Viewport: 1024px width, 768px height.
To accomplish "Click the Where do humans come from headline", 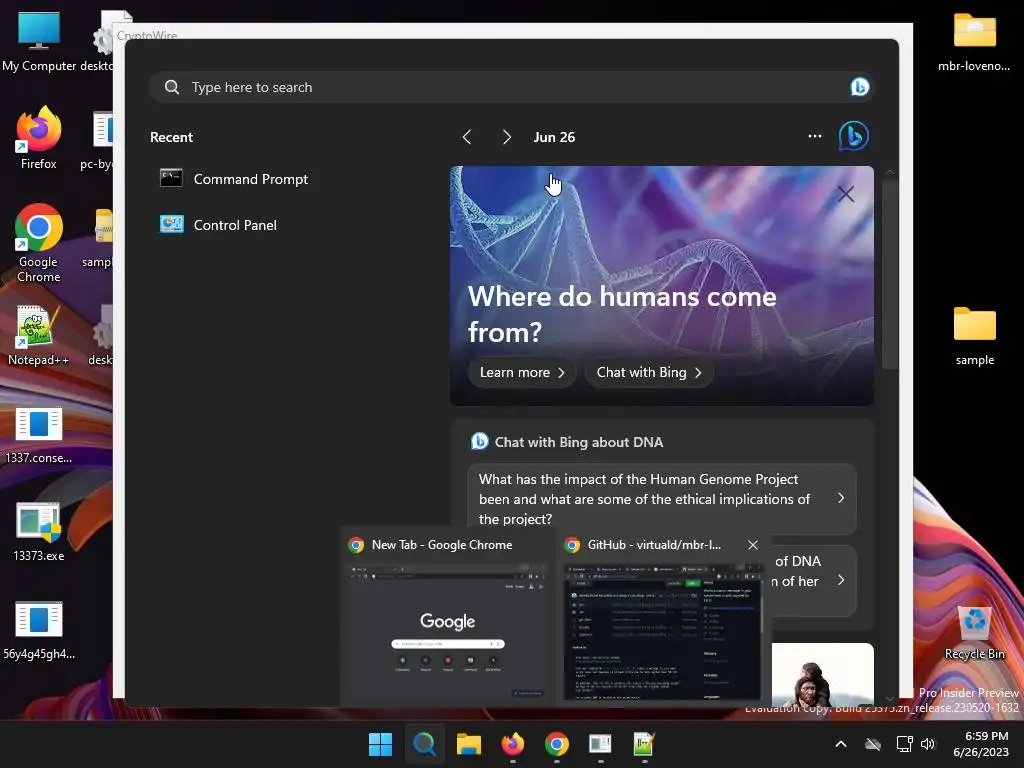I will (x=622, y=314).
